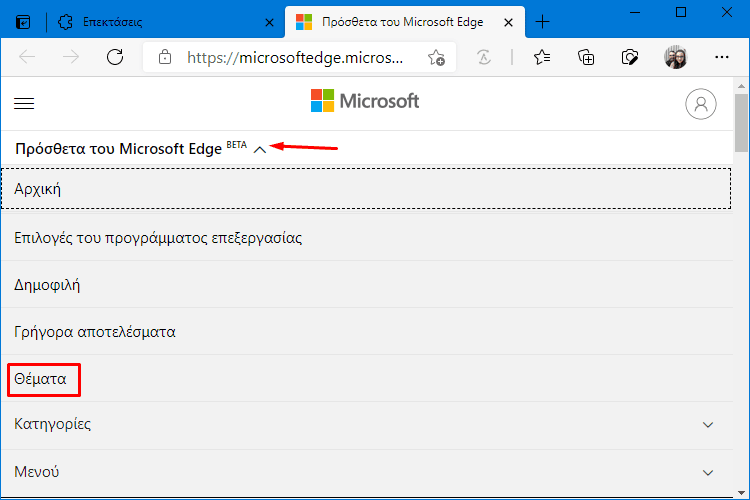Expand the Μενού section
Viewport: 750px width, 500px height.
click(708, 473)
